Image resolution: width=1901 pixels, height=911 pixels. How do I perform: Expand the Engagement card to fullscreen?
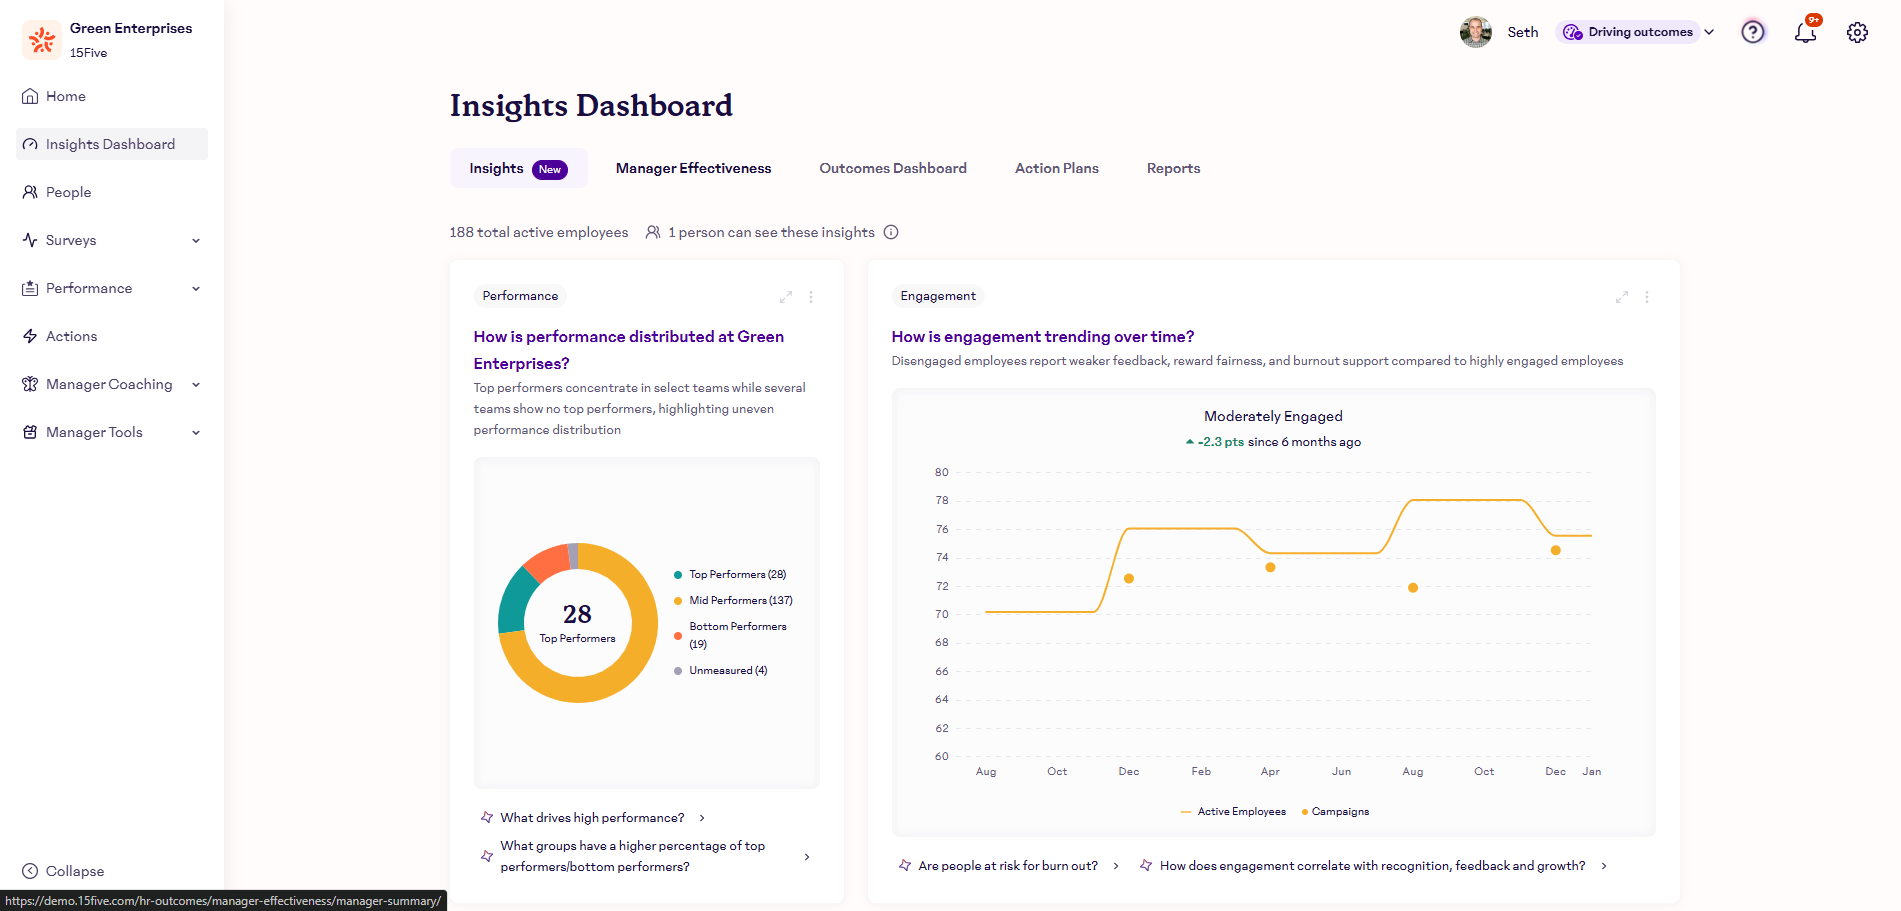click(1622, 297)
